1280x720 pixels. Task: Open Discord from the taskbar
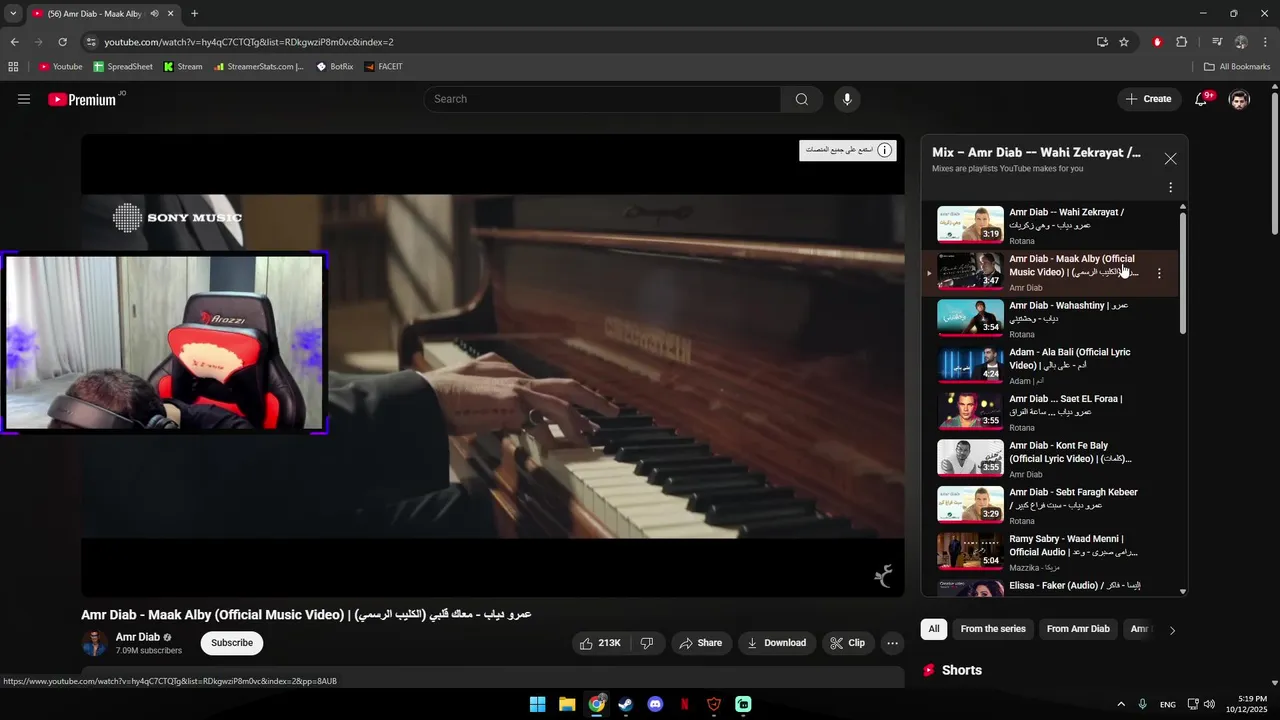click(x=655, y=704)
